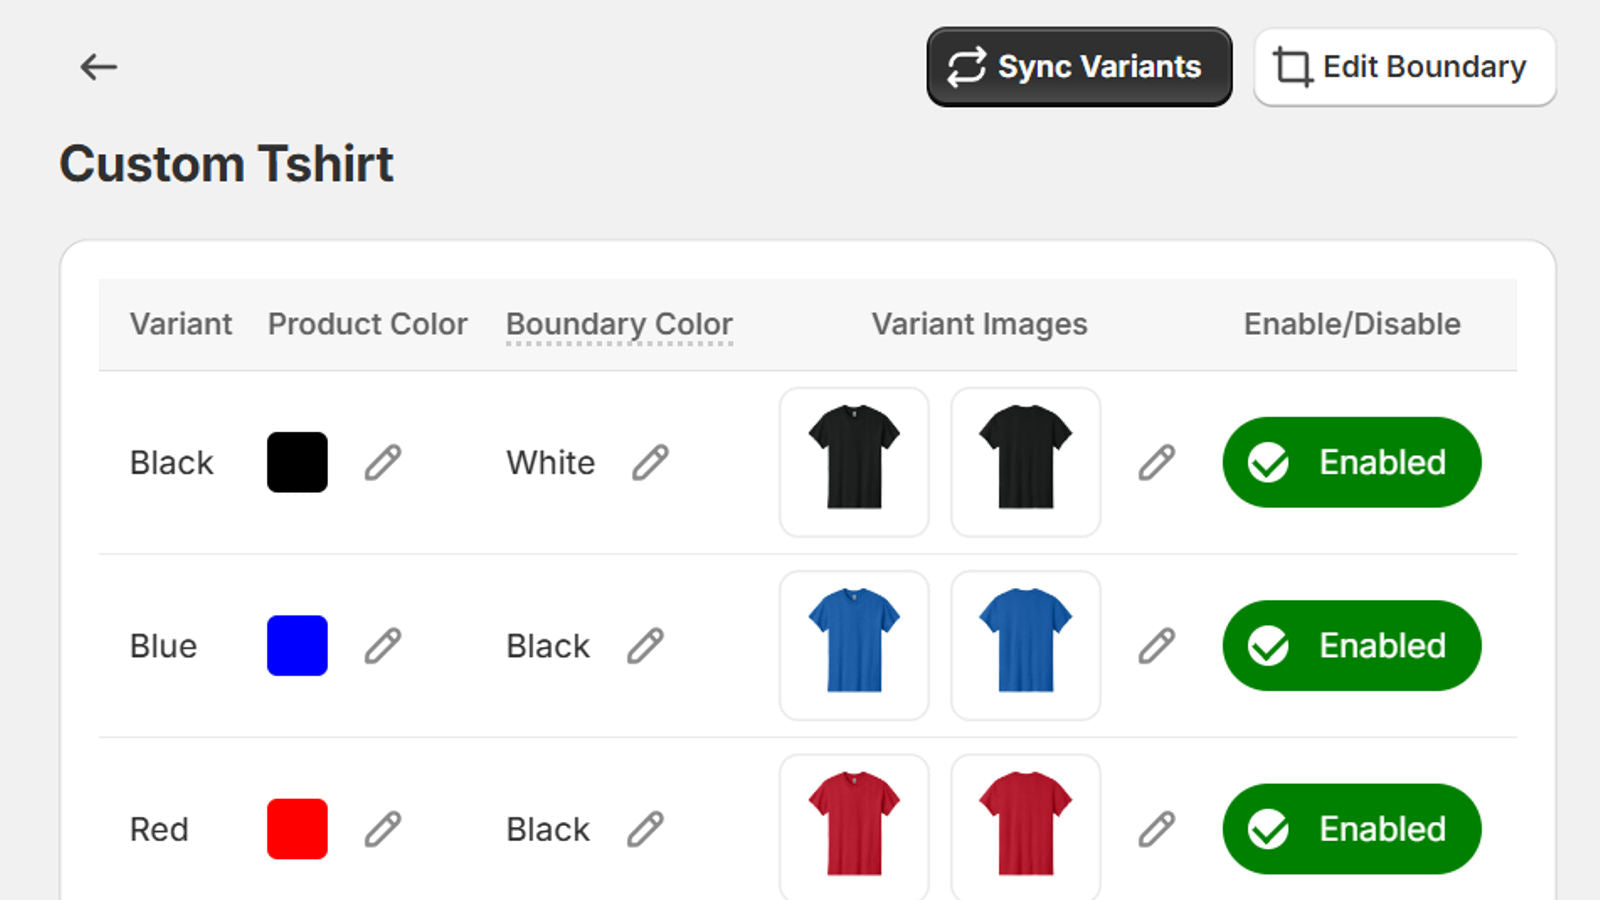Click the Edit Boundary button
Viewport: 1600px width, 900px height.
[x=1403, y=67]
